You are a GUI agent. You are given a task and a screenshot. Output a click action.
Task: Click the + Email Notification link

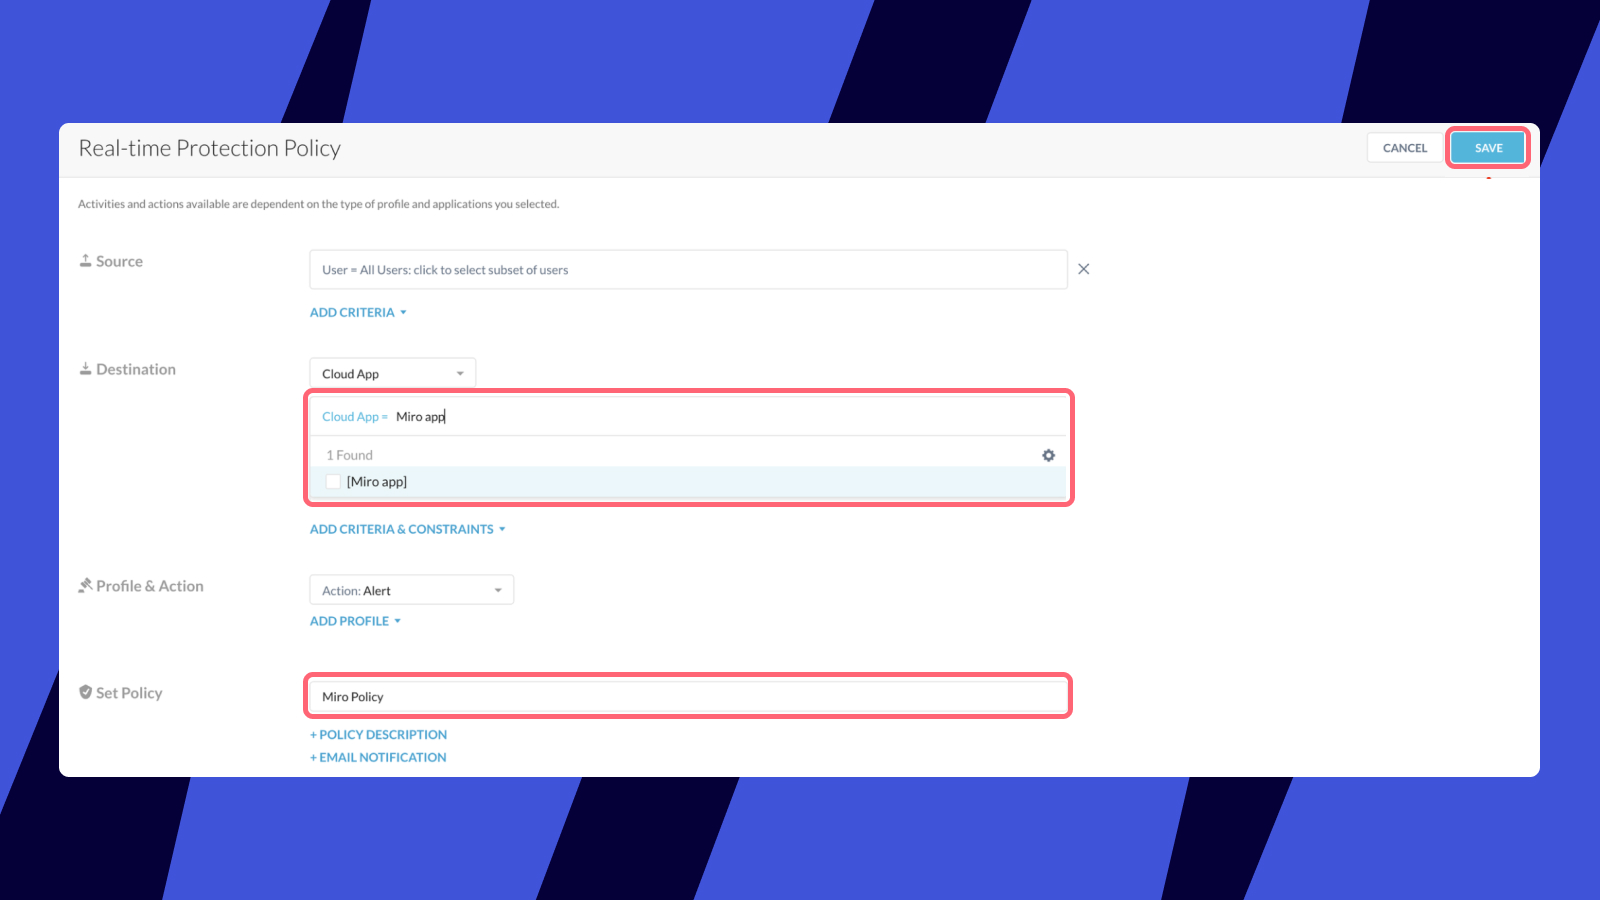378,758
